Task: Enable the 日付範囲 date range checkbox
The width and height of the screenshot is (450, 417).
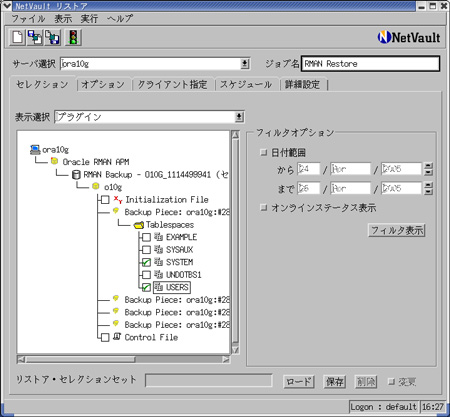Action: (264, 153)
